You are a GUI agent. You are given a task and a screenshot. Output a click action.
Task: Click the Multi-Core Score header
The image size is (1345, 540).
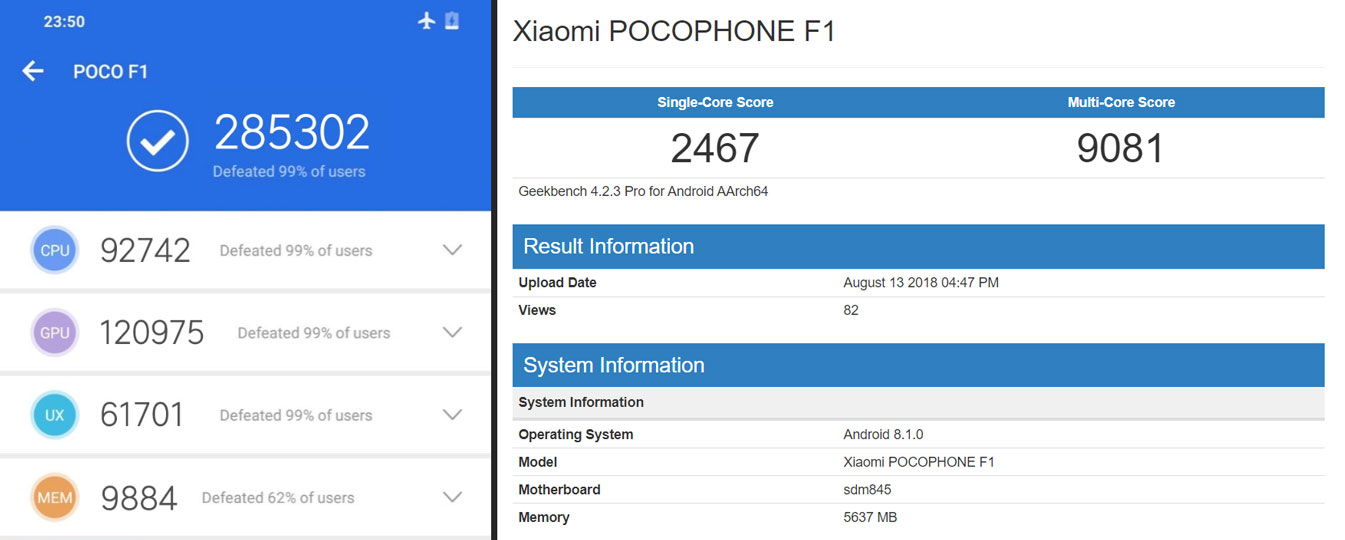(x=1121, y=102)
